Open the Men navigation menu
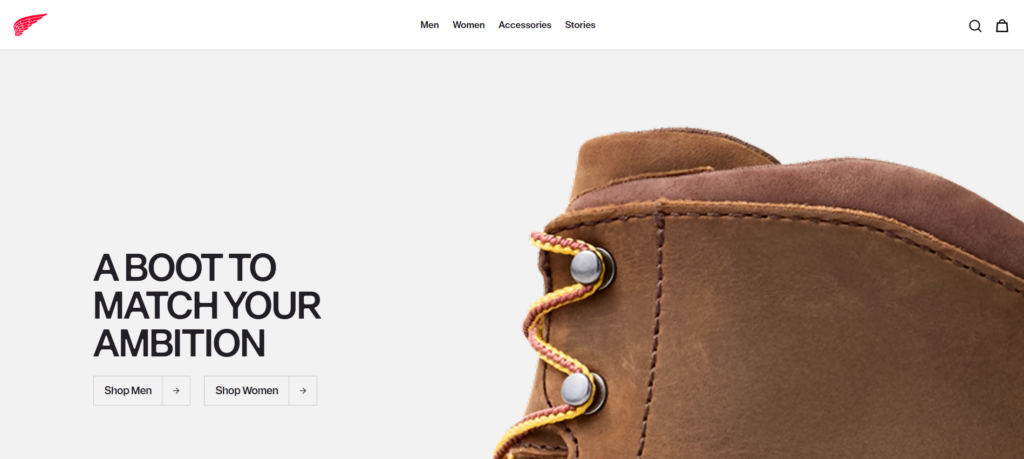1024x459 pixels. 430,25
